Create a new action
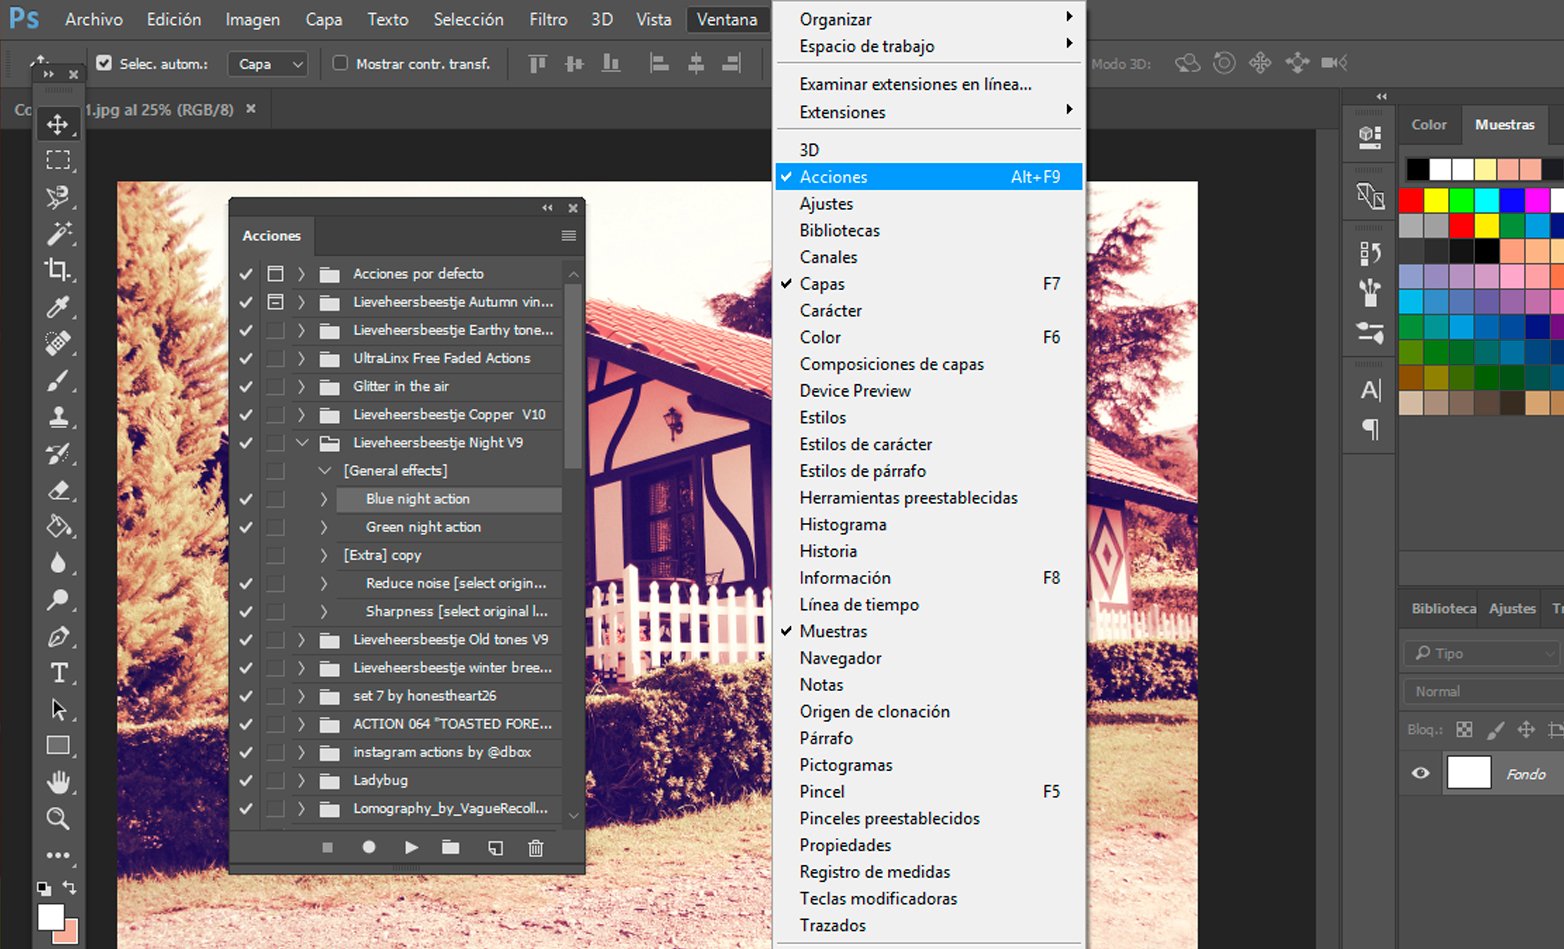 click(x=495, y=847)
